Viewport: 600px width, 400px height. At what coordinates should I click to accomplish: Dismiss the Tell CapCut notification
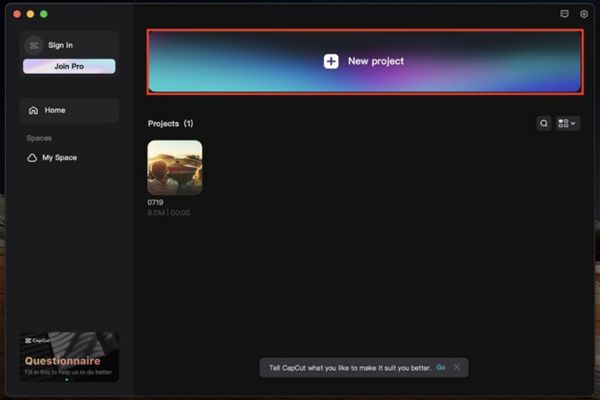(457, 367)
